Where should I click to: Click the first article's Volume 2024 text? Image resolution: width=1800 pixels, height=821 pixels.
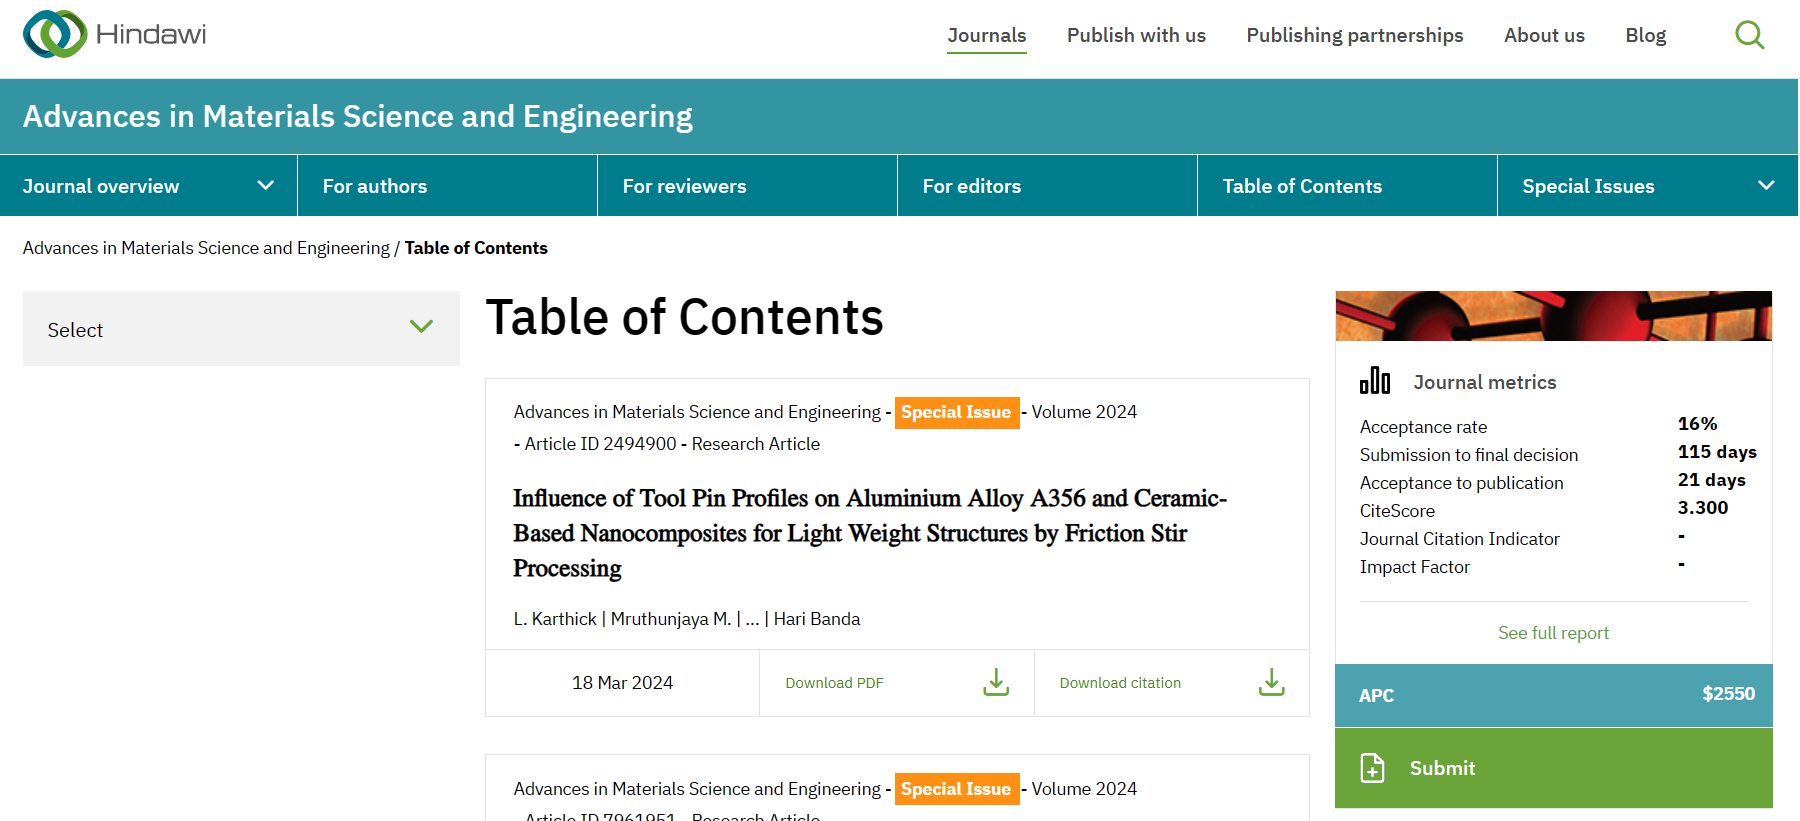(x=1084, y=412)
